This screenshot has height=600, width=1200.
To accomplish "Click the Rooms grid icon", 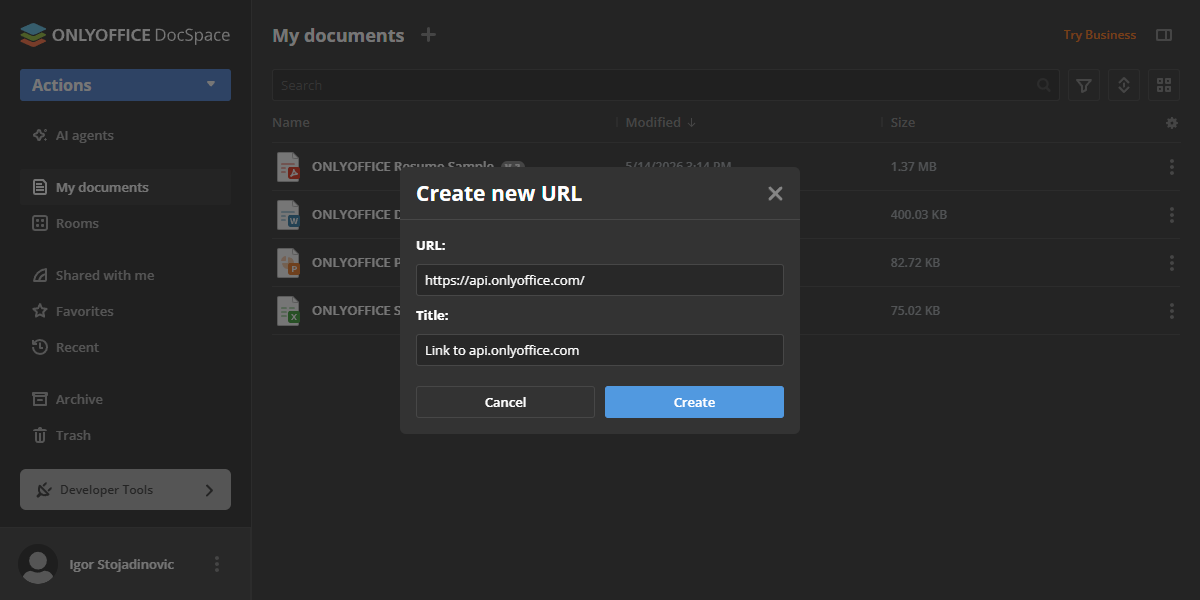I will tap(40, 223).
